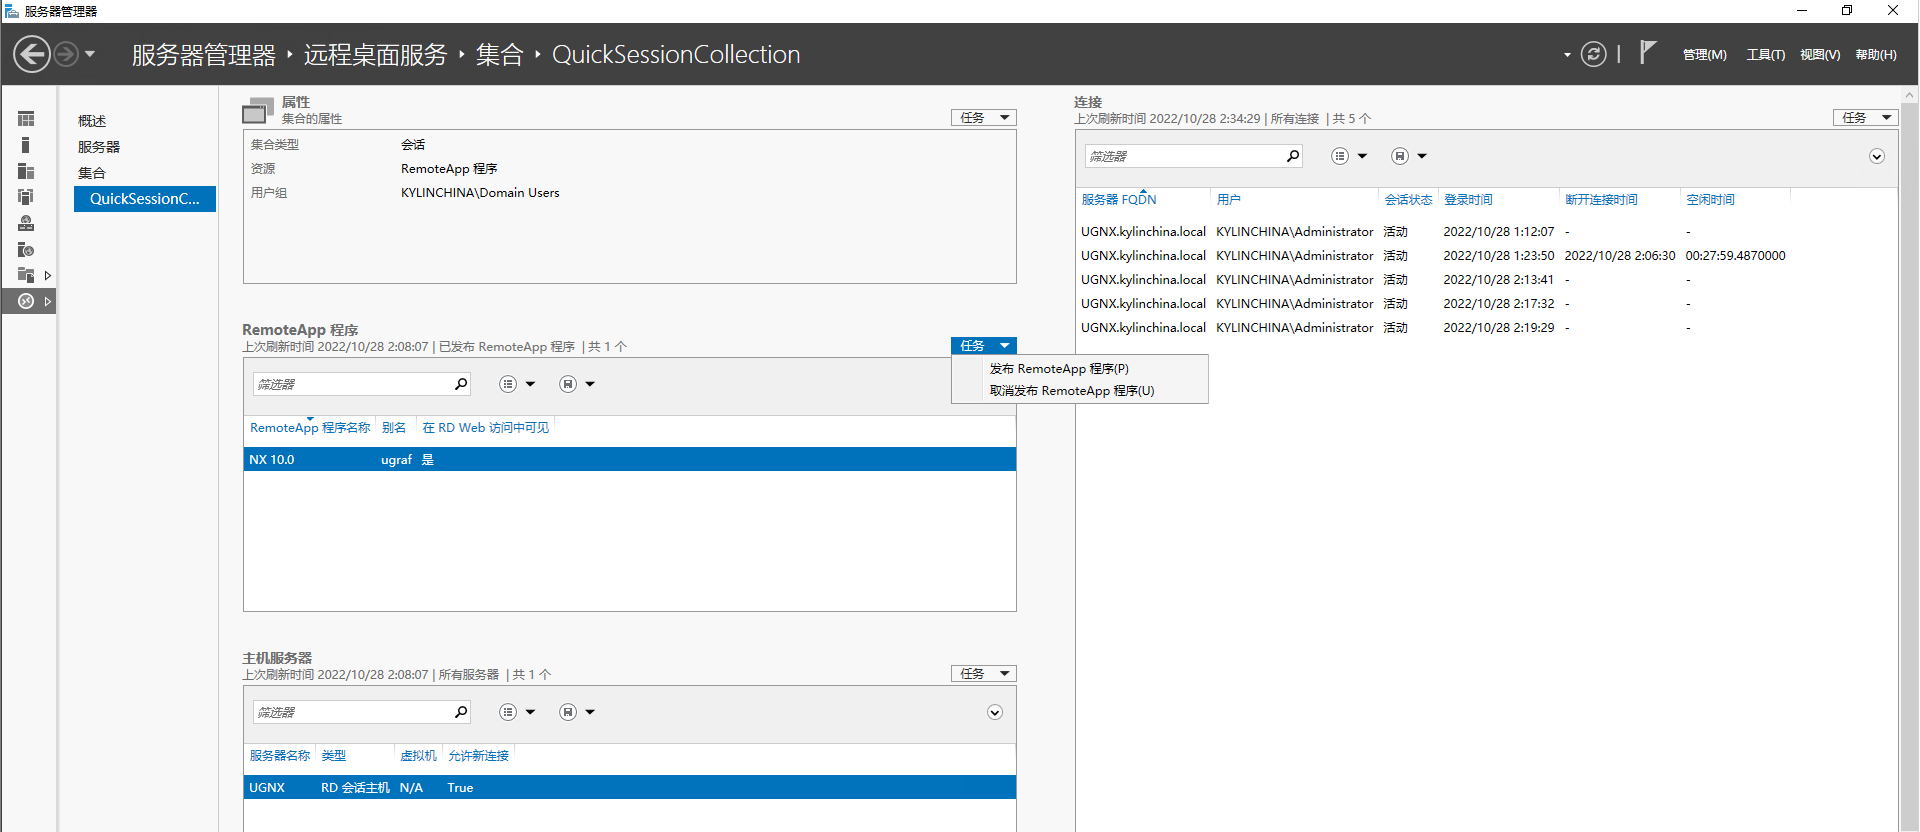
Task: Click 远程桌面服务 in the breadcrumb
Action: click(x=376, y=55)
